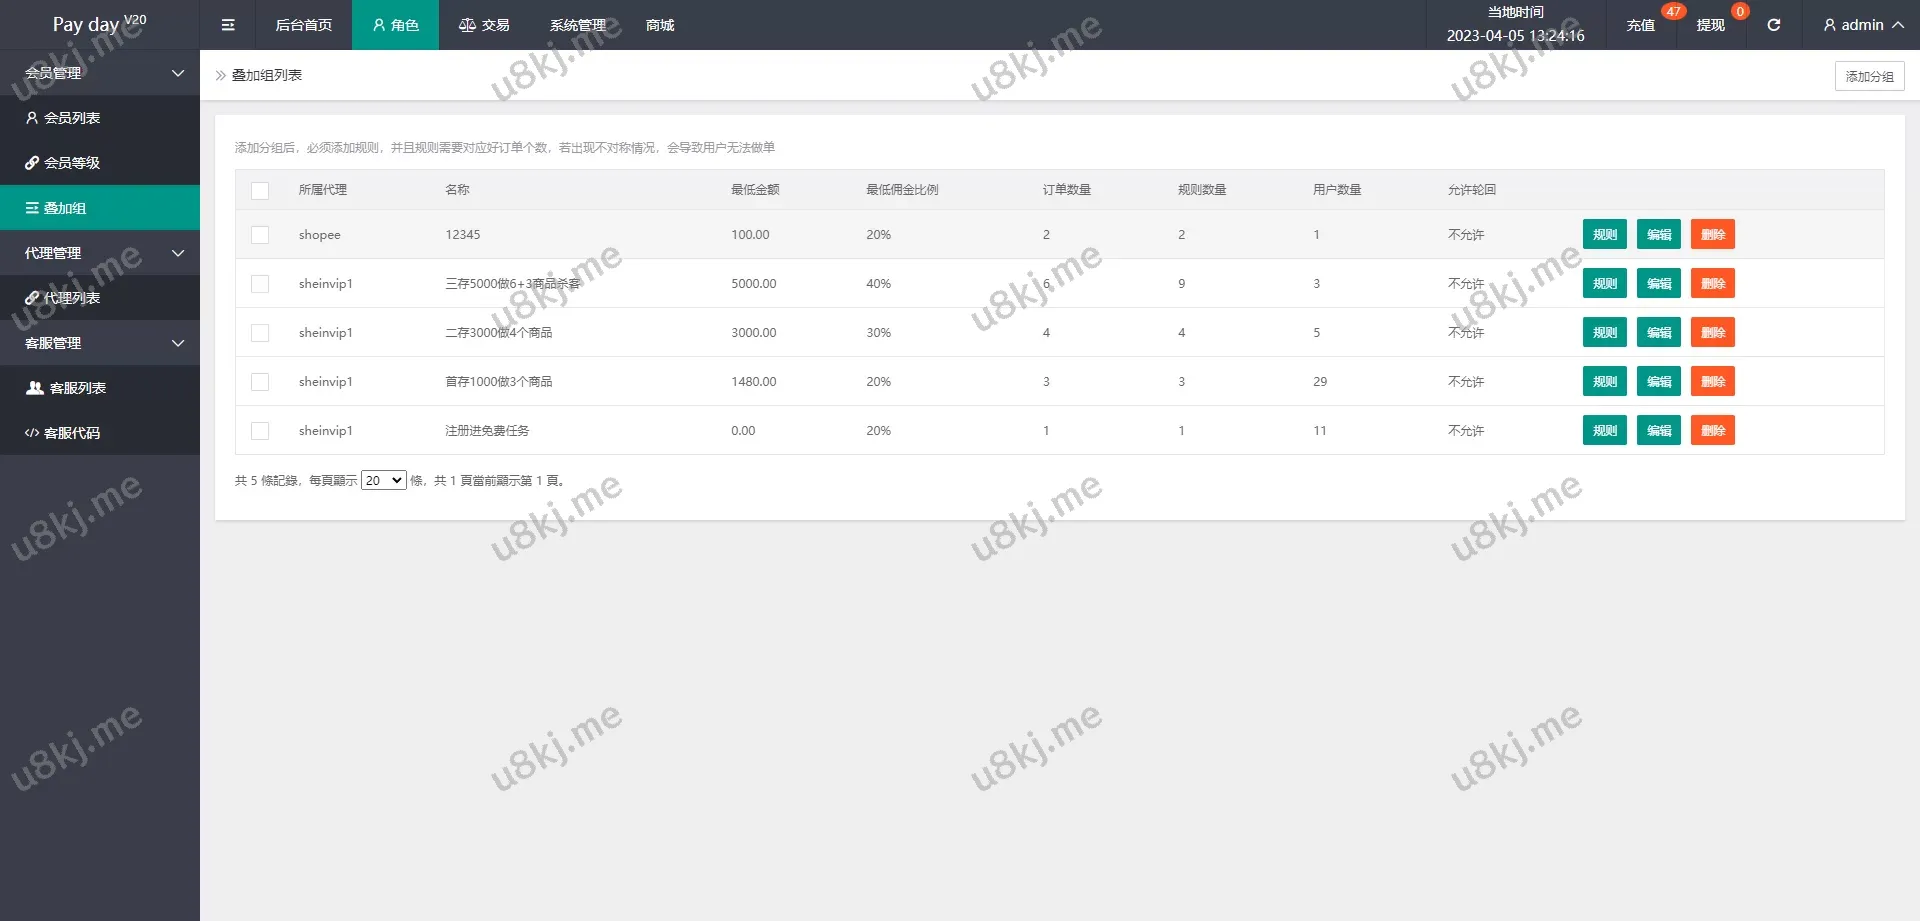Toggle the select-all checkbox in the table header

[260, 190]
